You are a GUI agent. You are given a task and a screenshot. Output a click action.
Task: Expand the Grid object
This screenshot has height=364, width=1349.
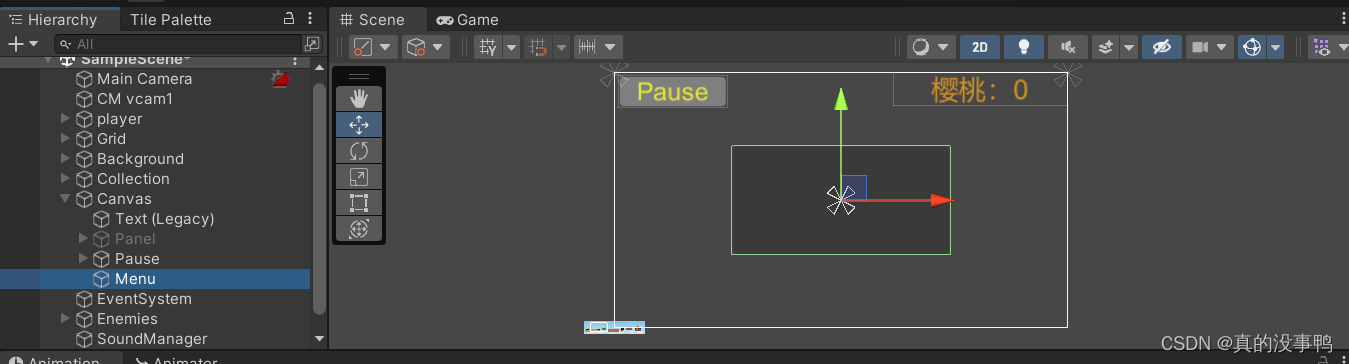(x=65, y=138)
